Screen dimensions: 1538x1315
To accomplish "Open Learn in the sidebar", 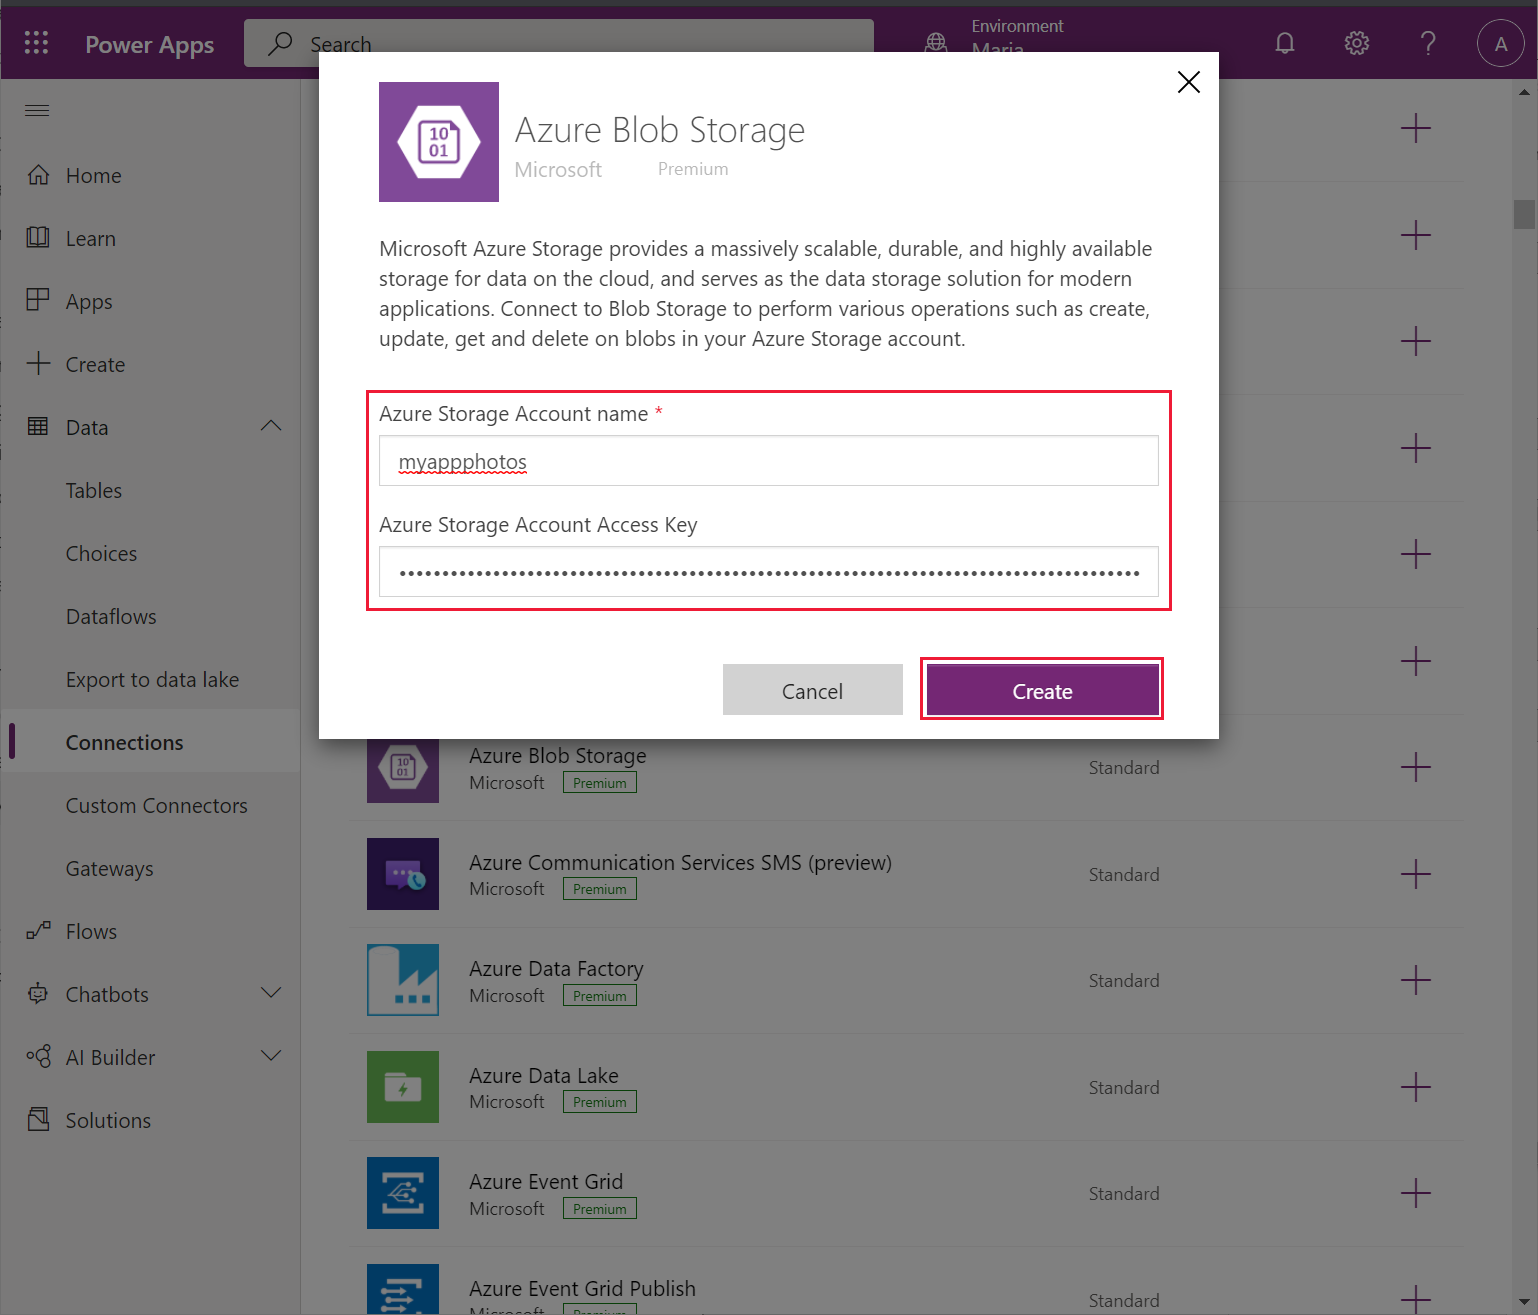I will click(150, 239).
